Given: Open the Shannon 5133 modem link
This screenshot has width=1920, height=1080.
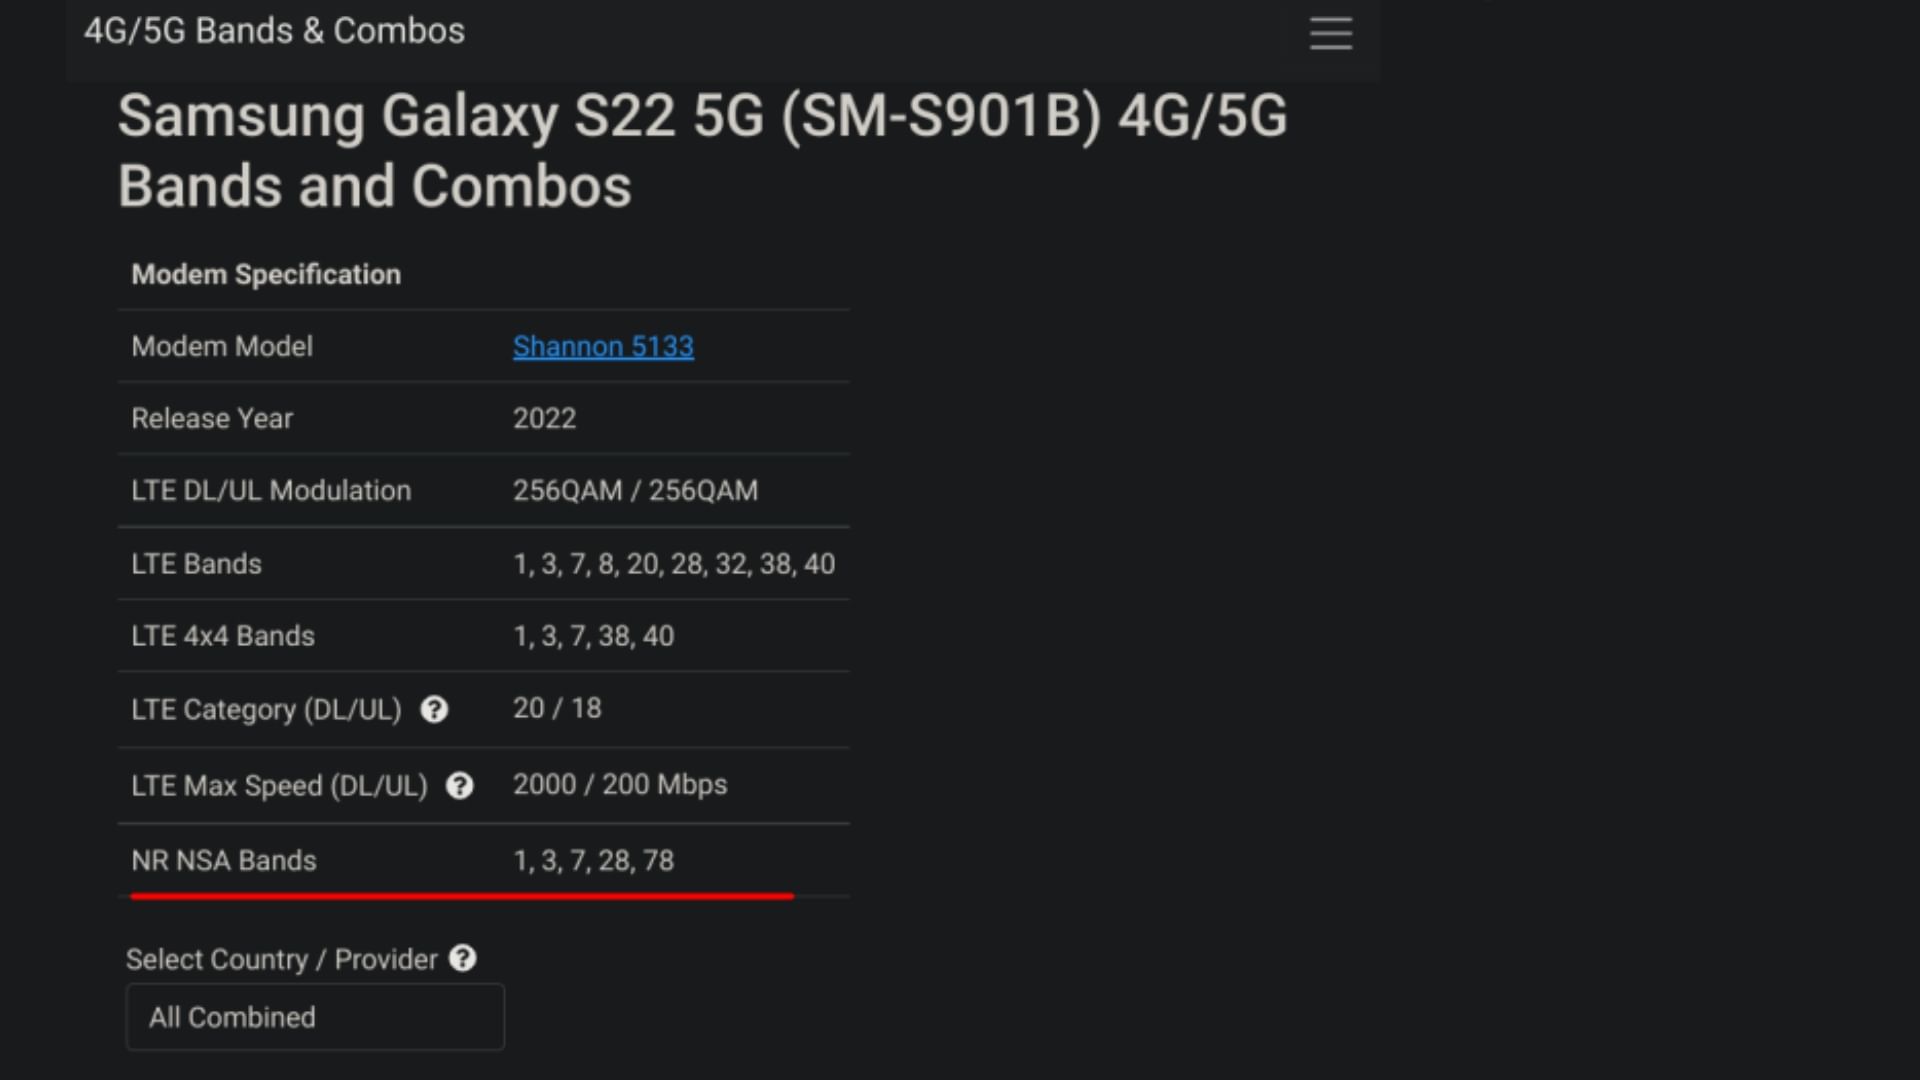Looking at the screenshot, I should coord(603,347).
